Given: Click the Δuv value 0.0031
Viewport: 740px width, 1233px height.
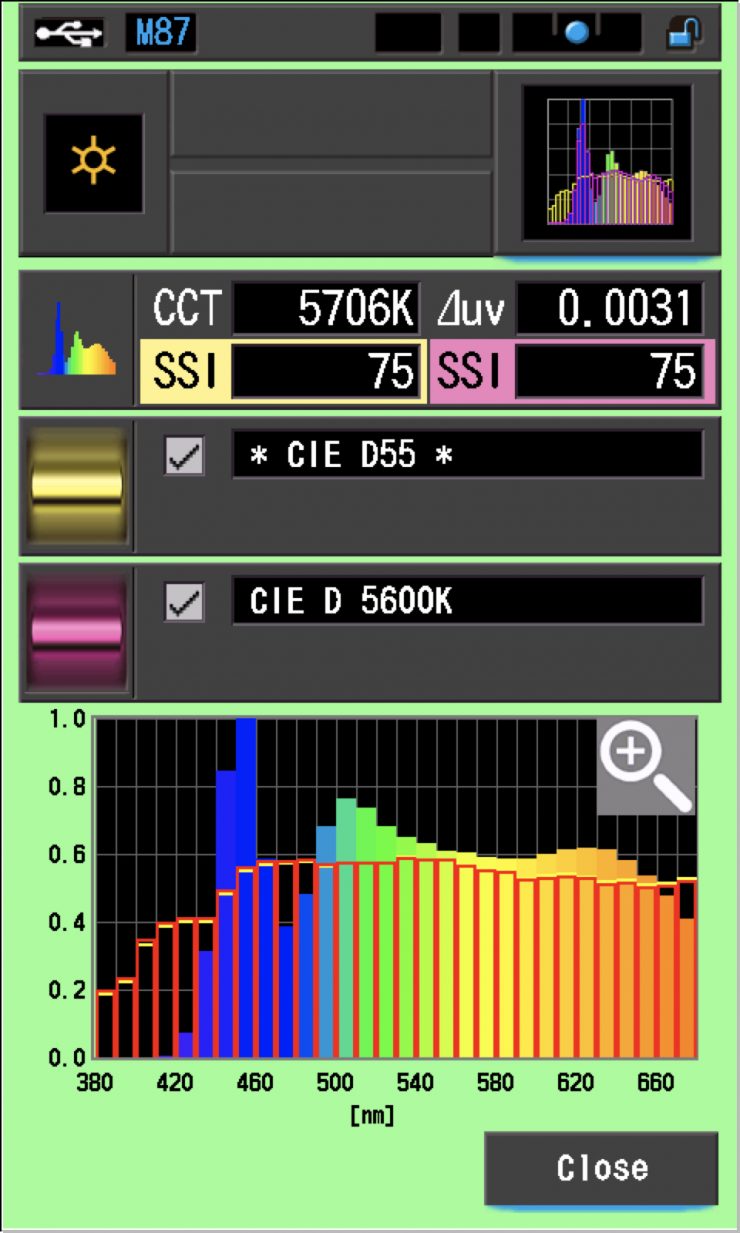Looking at the screenshot, I should (x=609, y=310).
